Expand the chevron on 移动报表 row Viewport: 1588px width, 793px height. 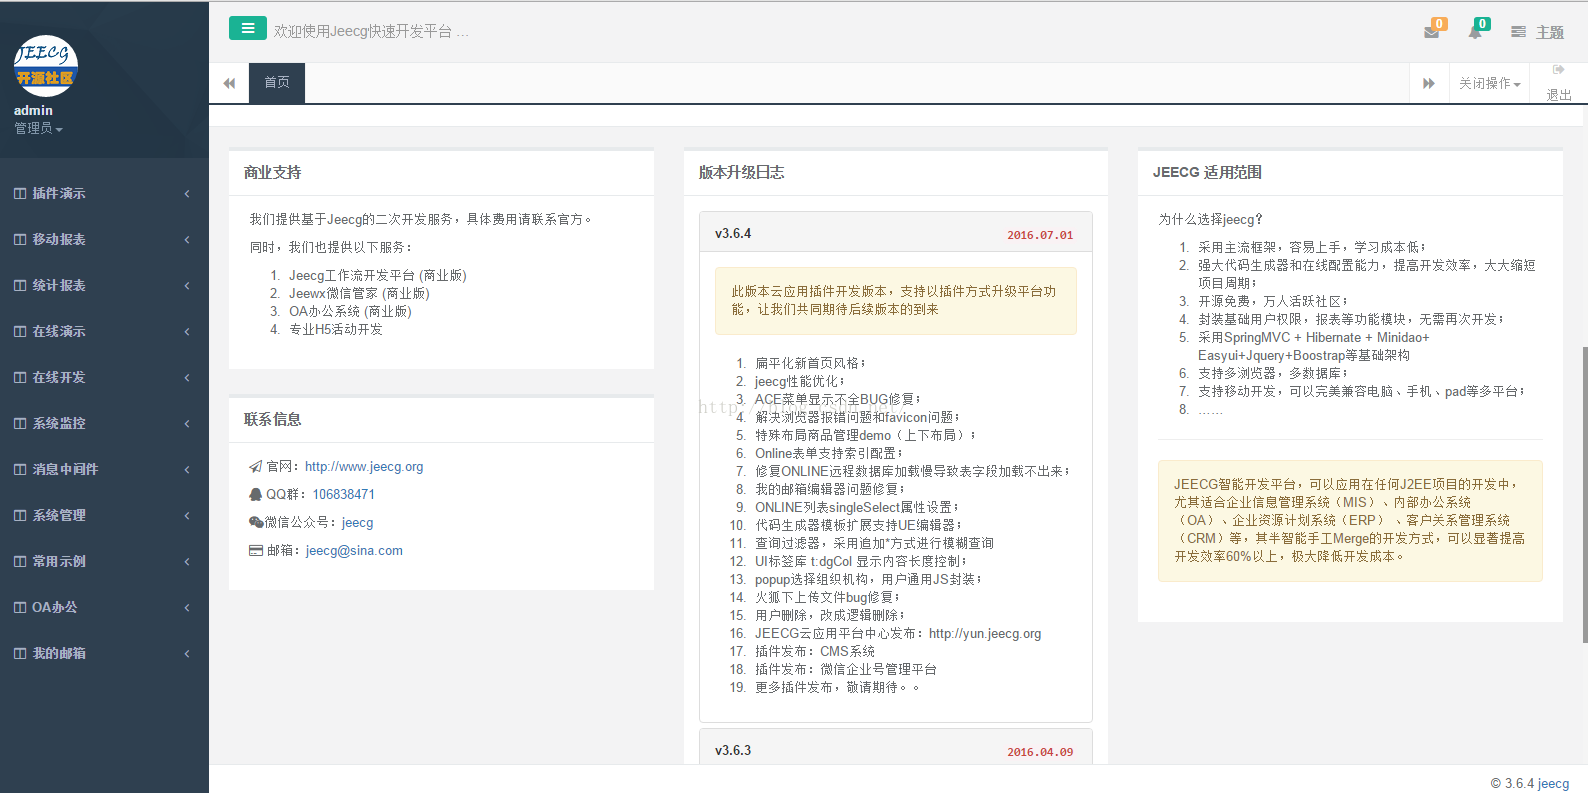coord(187,240)
